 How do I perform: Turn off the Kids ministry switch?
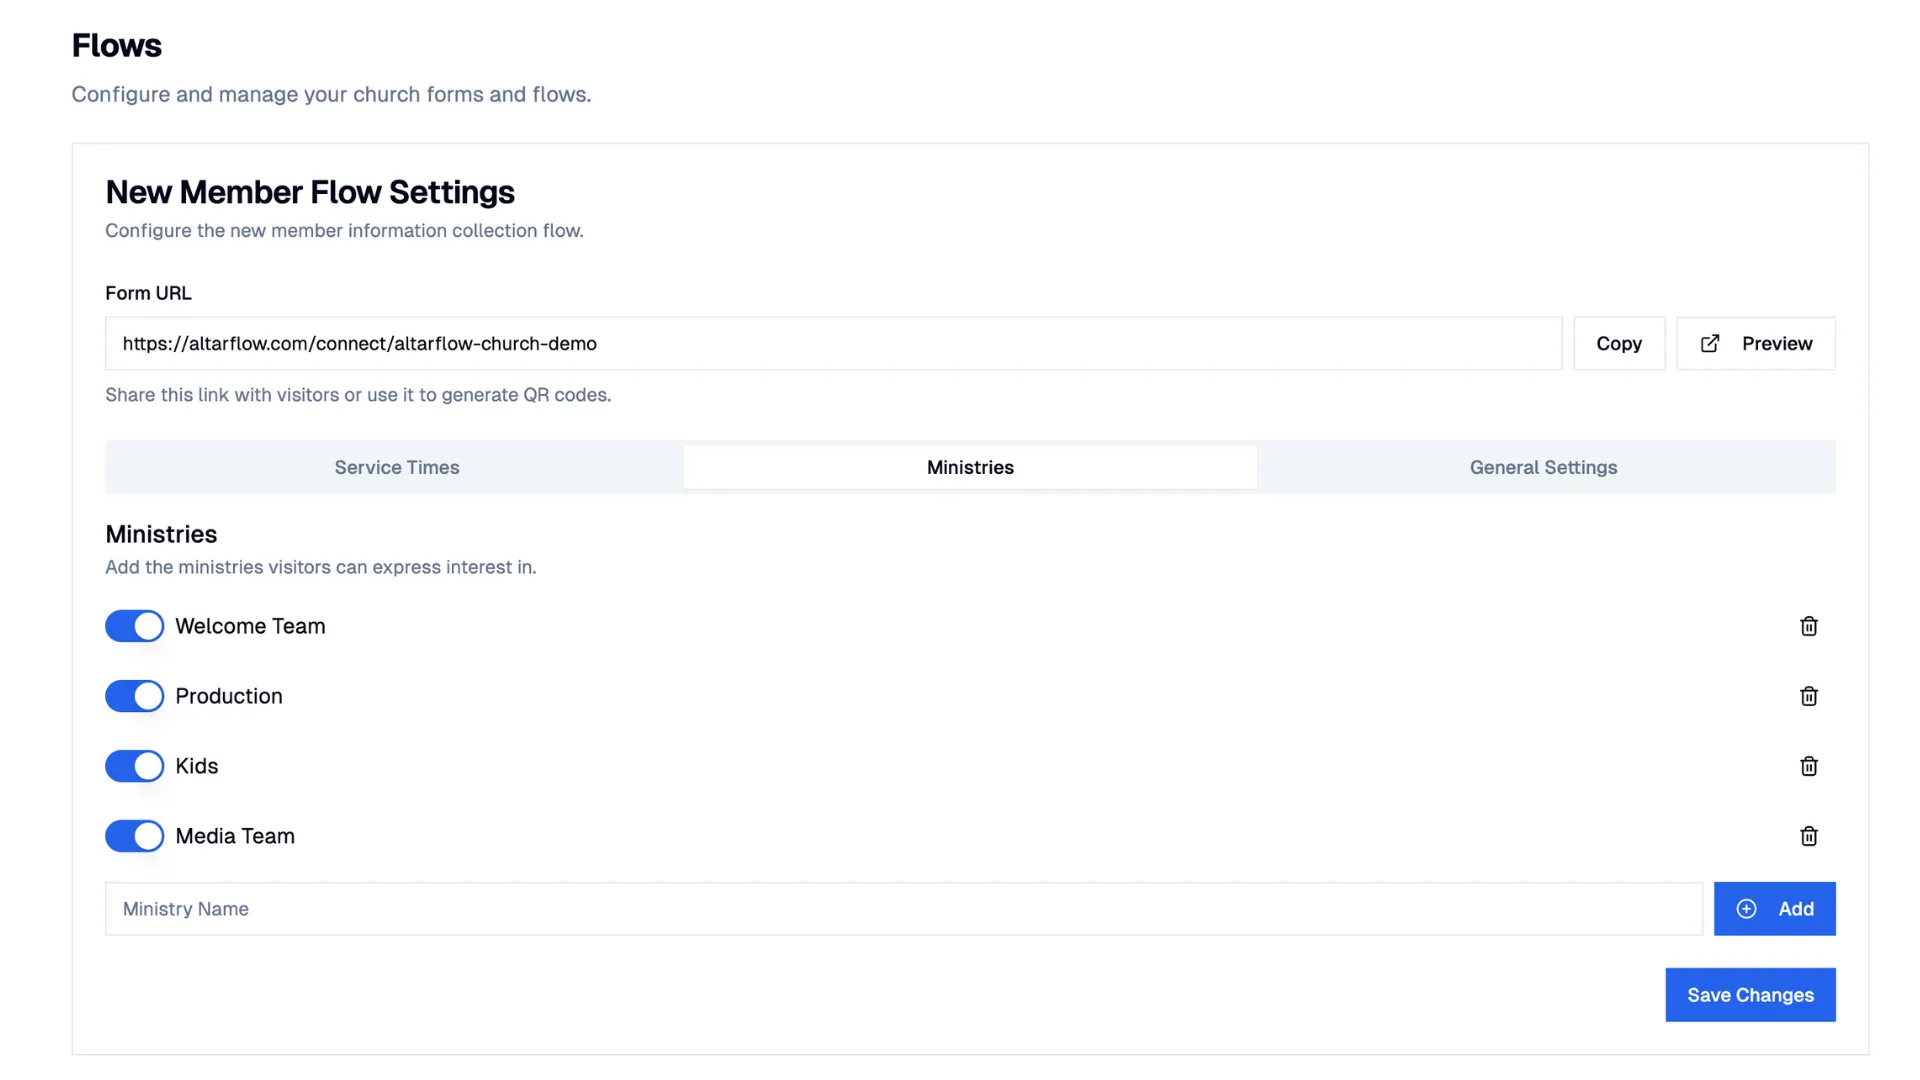(x=134, y=766)
